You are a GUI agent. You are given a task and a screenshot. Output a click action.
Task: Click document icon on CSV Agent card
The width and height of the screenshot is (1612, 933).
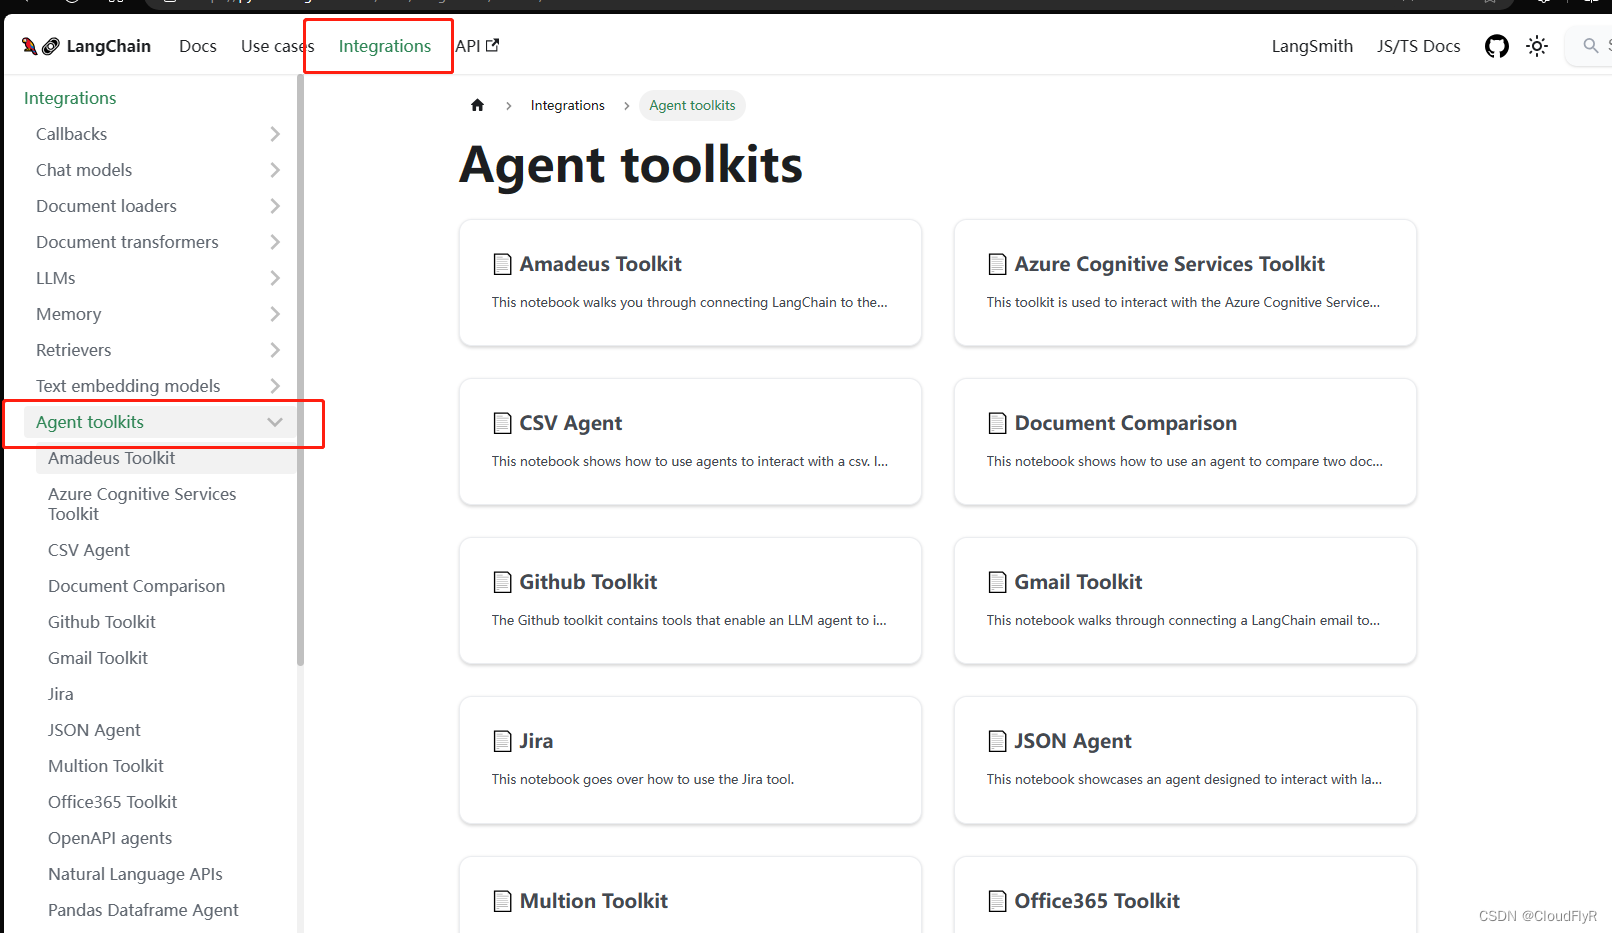pos(502,423)
